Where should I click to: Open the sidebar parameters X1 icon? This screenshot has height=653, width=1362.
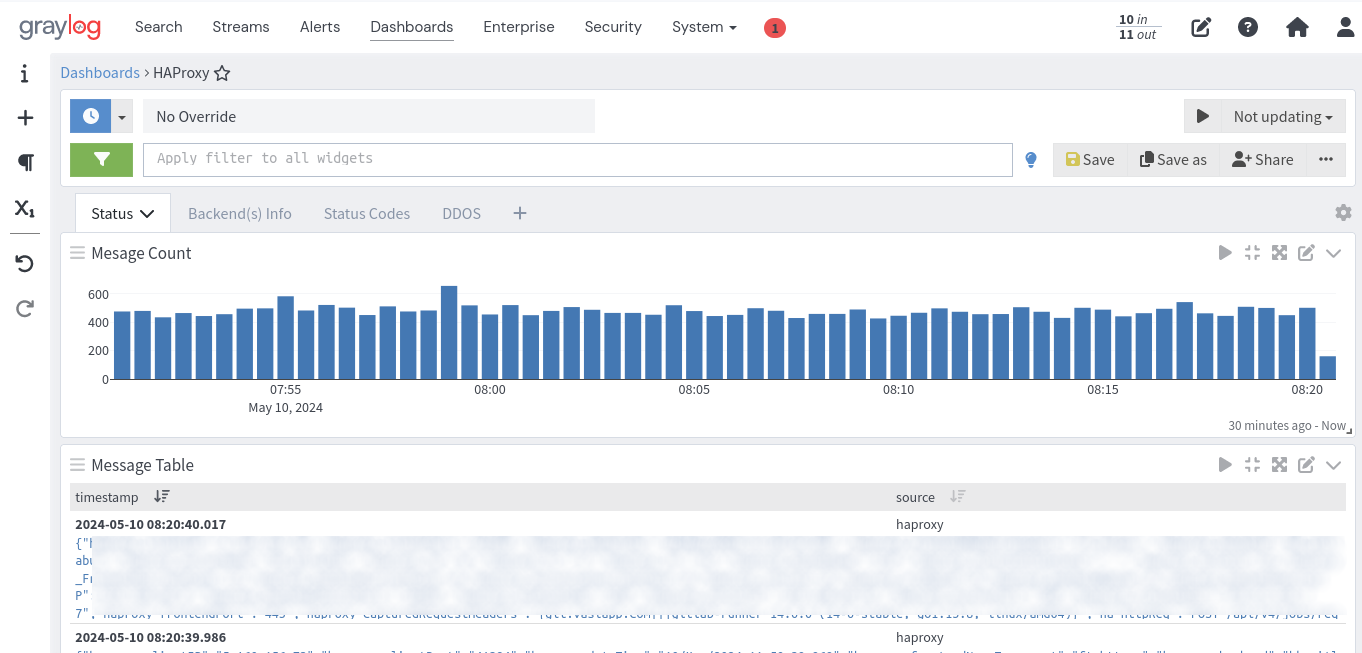[25, 208]
